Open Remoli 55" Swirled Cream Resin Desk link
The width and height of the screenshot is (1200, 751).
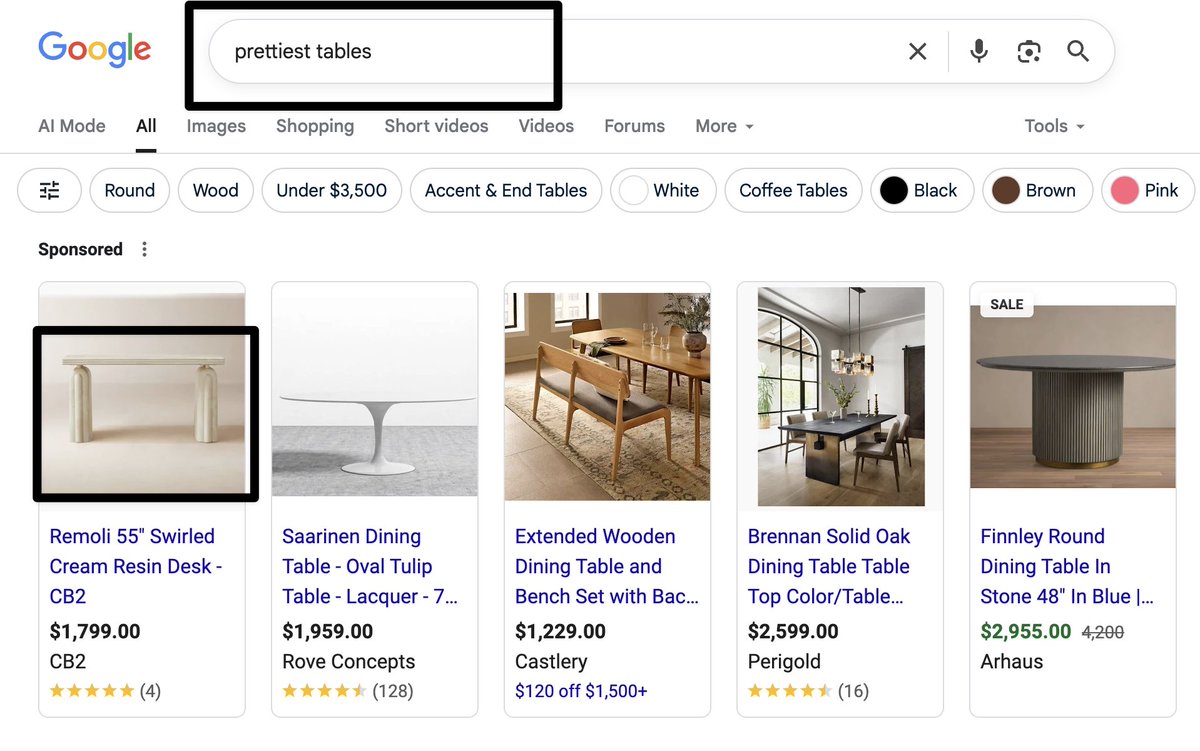tap(136, 566)
